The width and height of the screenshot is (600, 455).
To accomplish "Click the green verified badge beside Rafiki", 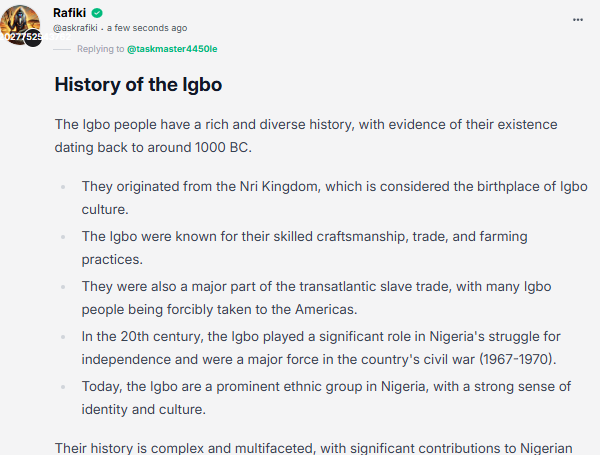I will 97,13.
